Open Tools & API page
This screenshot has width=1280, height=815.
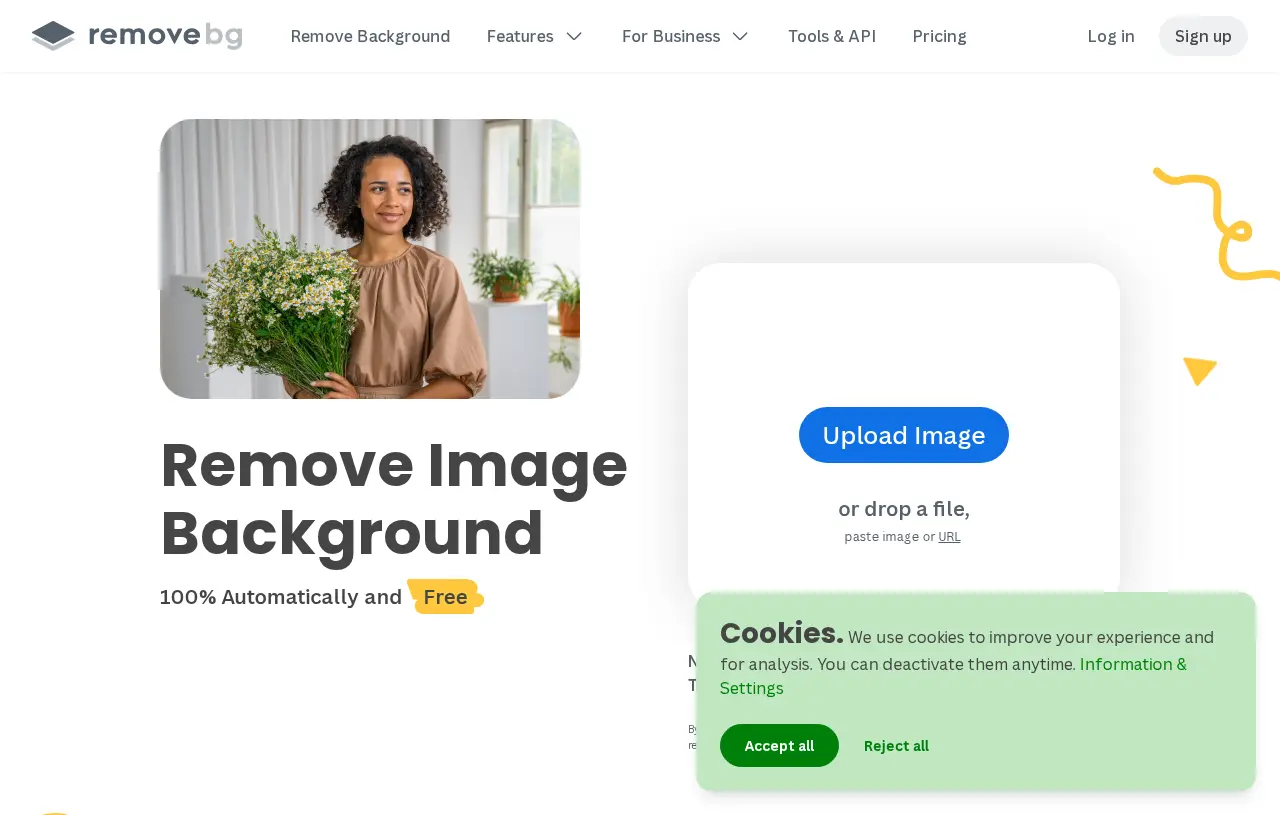click(x=832, y=36)
